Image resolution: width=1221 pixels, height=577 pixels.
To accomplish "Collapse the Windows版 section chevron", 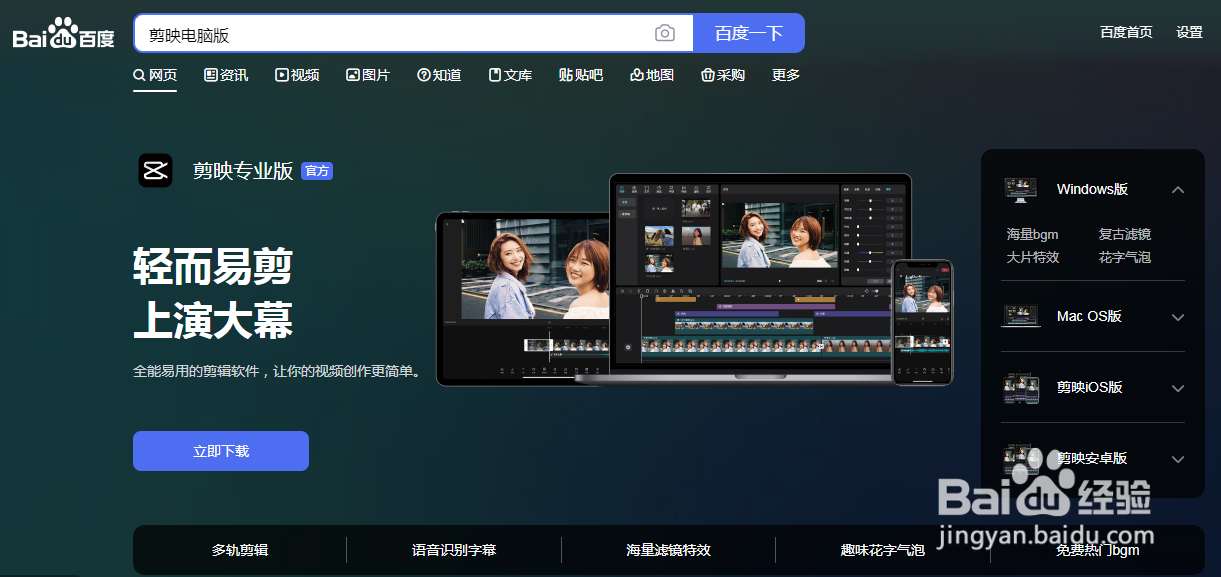I will click(1178, 190).
